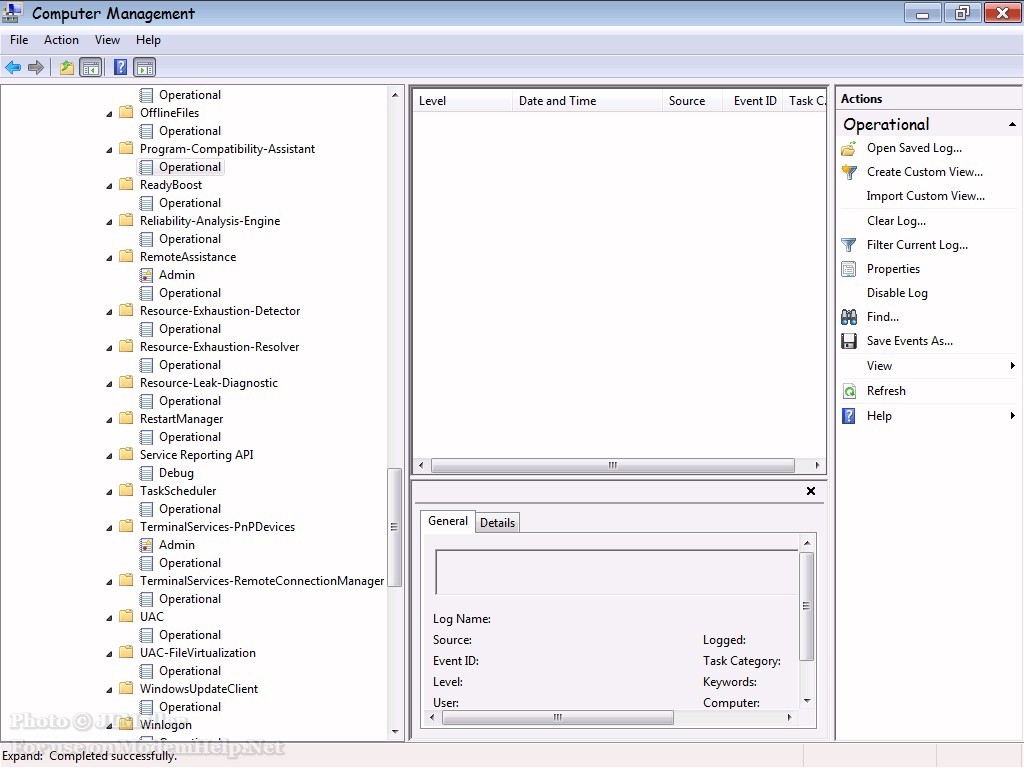Click the Admin log icon under TerminalServices-PnPDevices
Image resolution: width=1024 pixels, height=768 pixels.
click(x=146, y=545)
